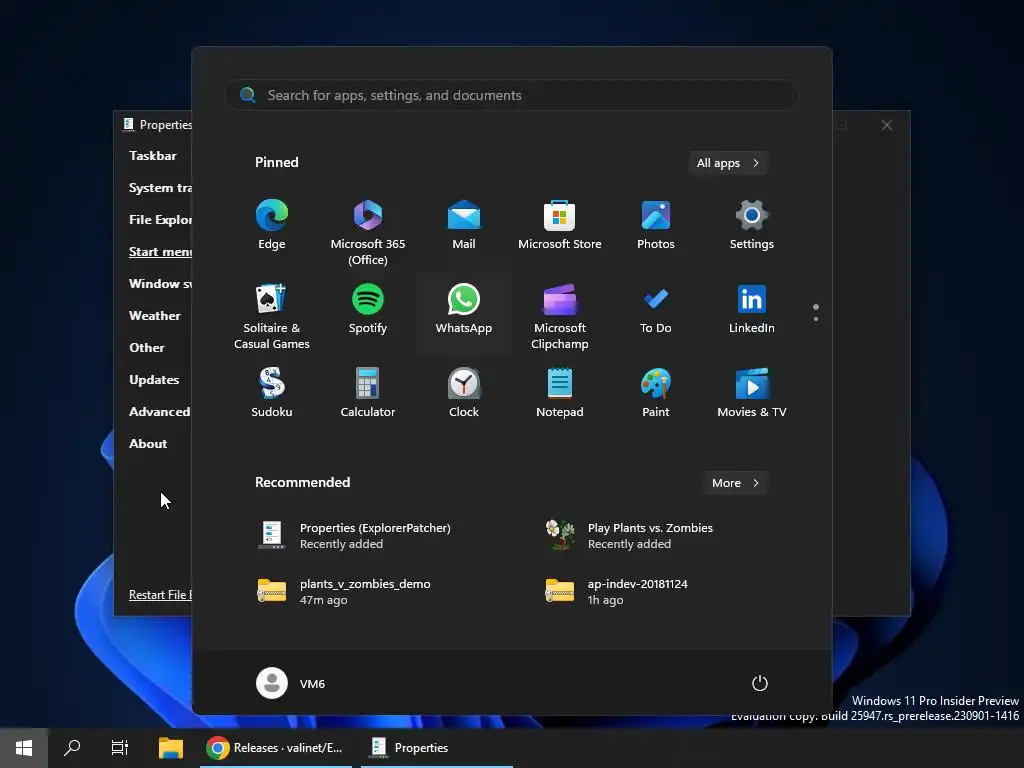Open taskbar Search magnifier
The height and width of the screenshot is (768, 1024).
click(x=72, y=747)
